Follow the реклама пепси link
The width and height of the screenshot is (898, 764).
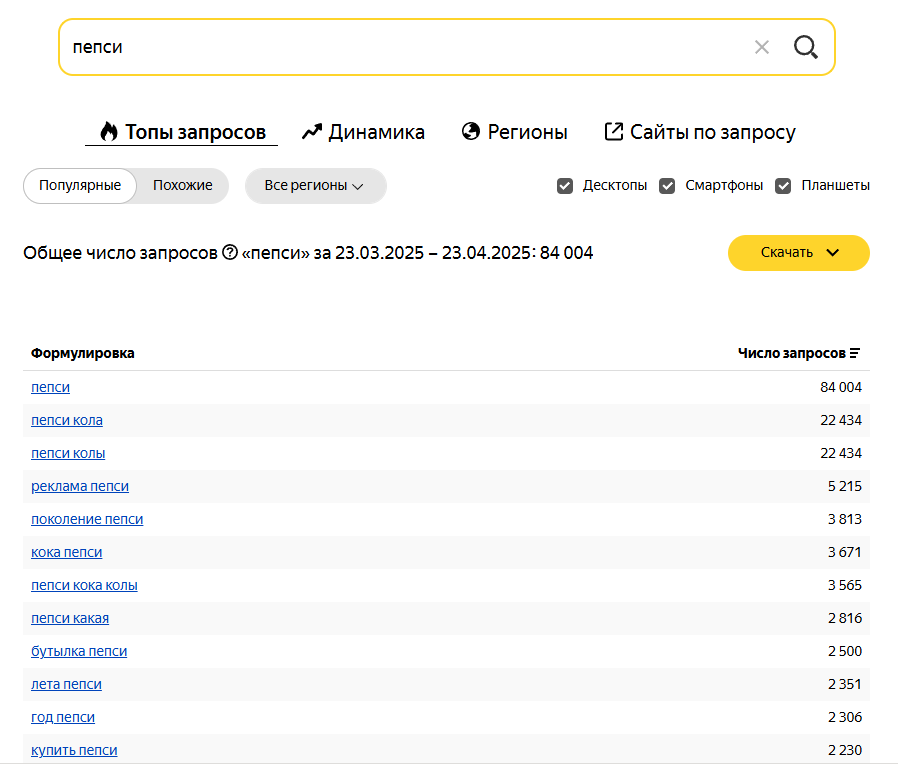pos(80,486)
